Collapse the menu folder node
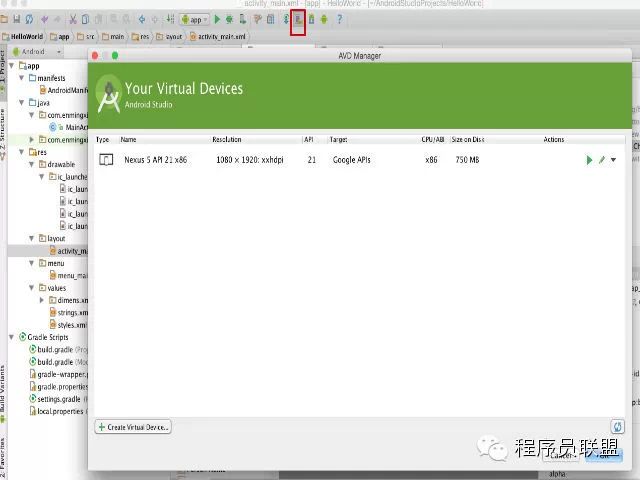Image resolution: width=640 pixels, height=480 pixels. [x=31, y=263]
